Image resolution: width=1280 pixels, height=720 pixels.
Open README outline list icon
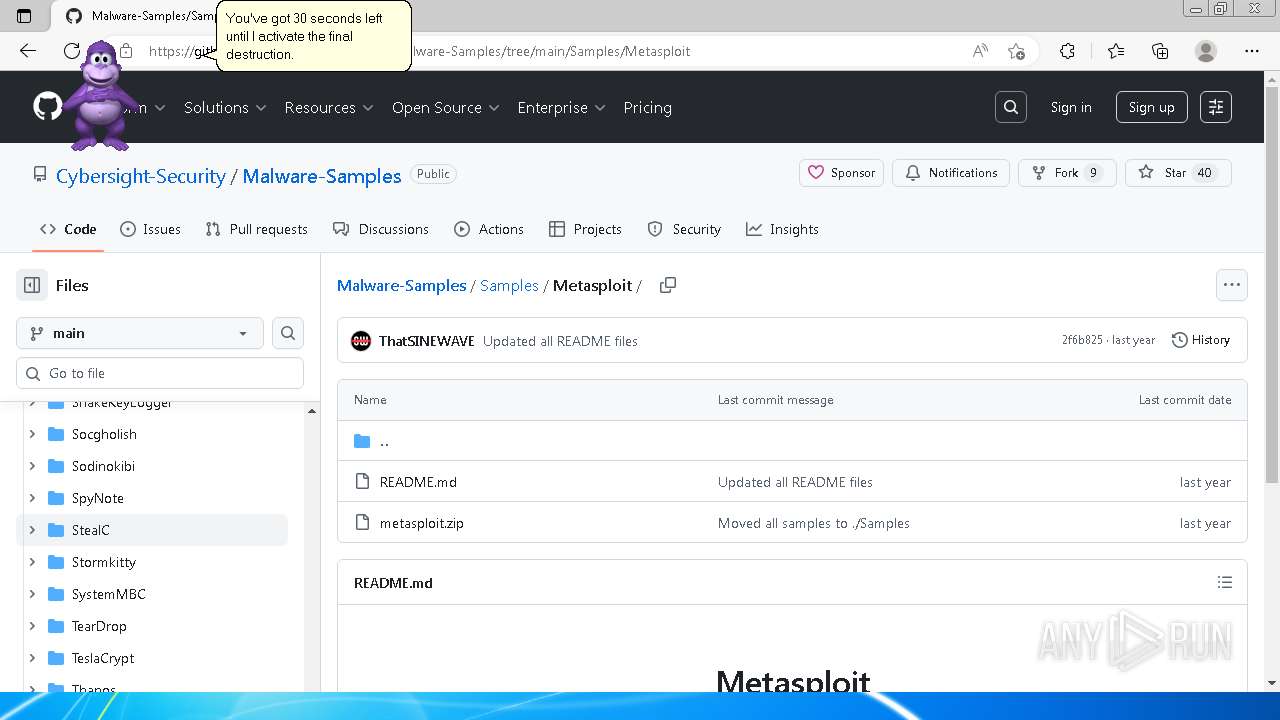[1225, 582]
